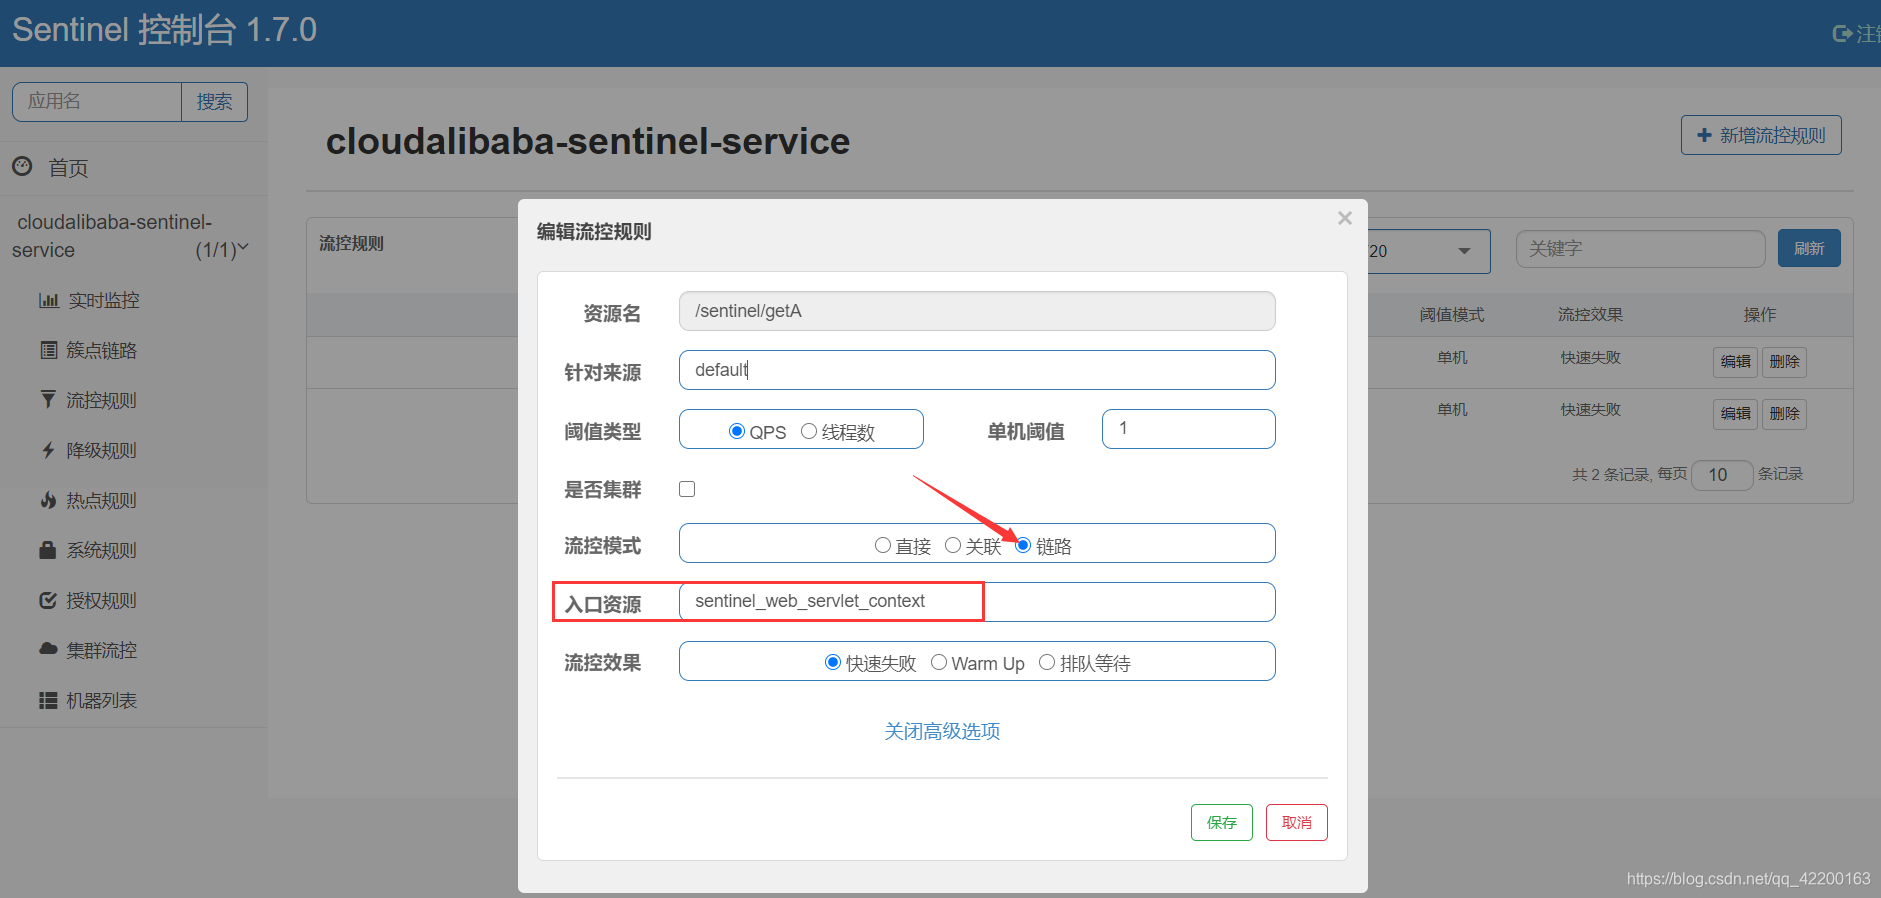Choose the 直接 flow control mode
Viewport: 1881px width, 898px height.
coord(883,545)
